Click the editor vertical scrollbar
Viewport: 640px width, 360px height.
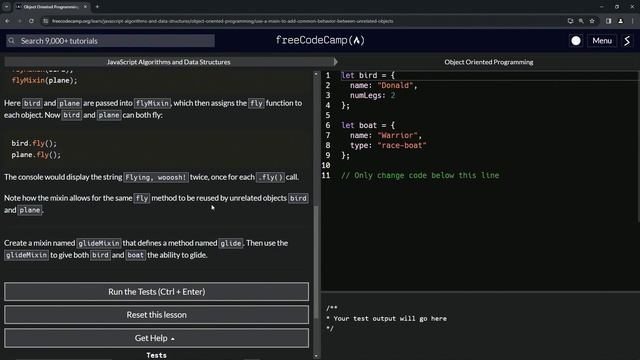[638, 147]
